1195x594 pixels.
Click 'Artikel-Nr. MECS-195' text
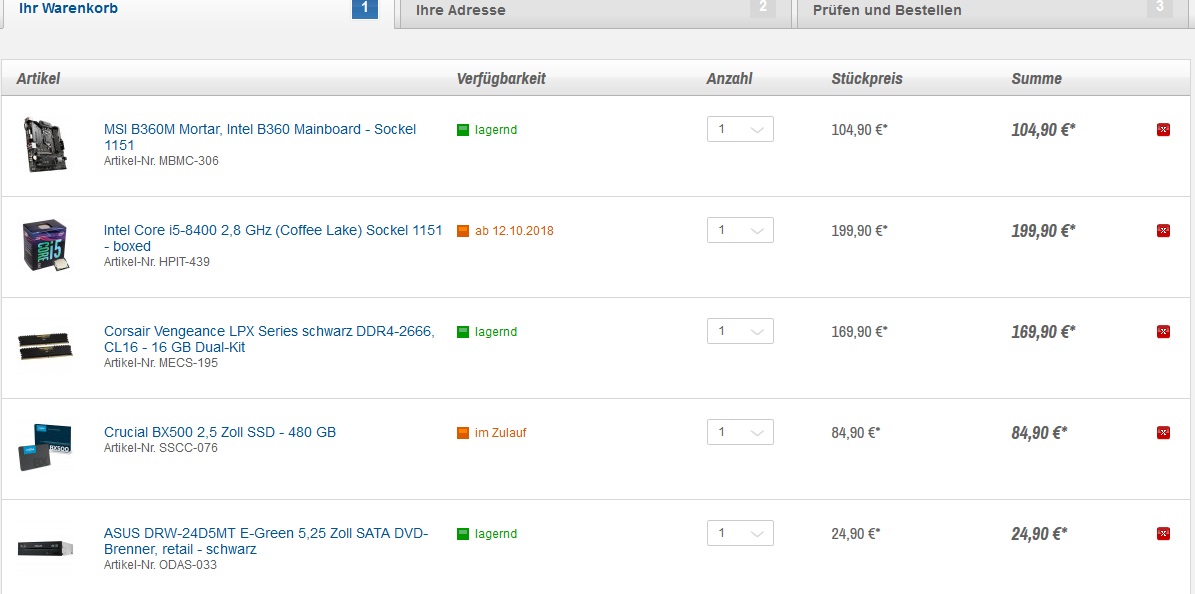click(x=161, y=363)
